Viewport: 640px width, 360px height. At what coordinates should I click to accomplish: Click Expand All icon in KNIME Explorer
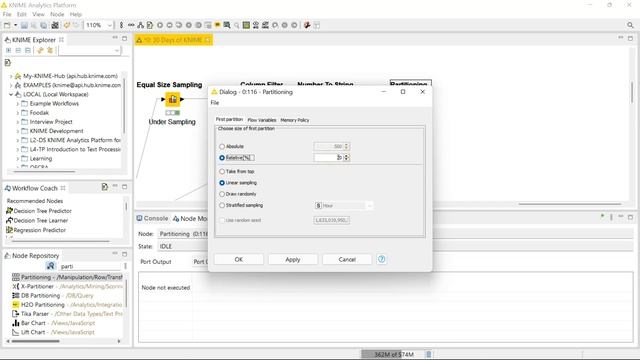click(x=9, y=50)
